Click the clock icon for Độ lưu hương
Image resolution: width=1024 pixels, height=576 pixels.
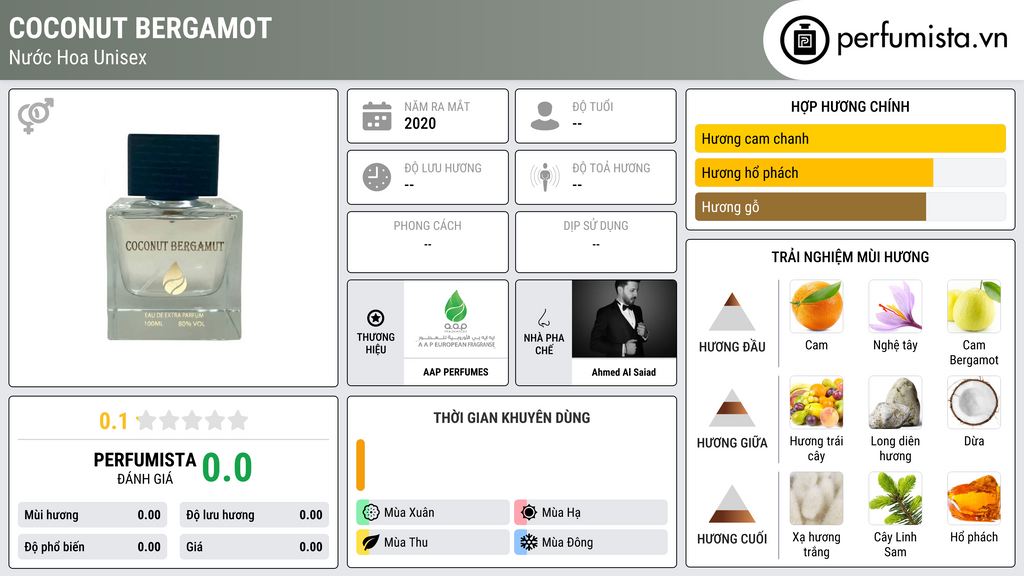[377, 177]
